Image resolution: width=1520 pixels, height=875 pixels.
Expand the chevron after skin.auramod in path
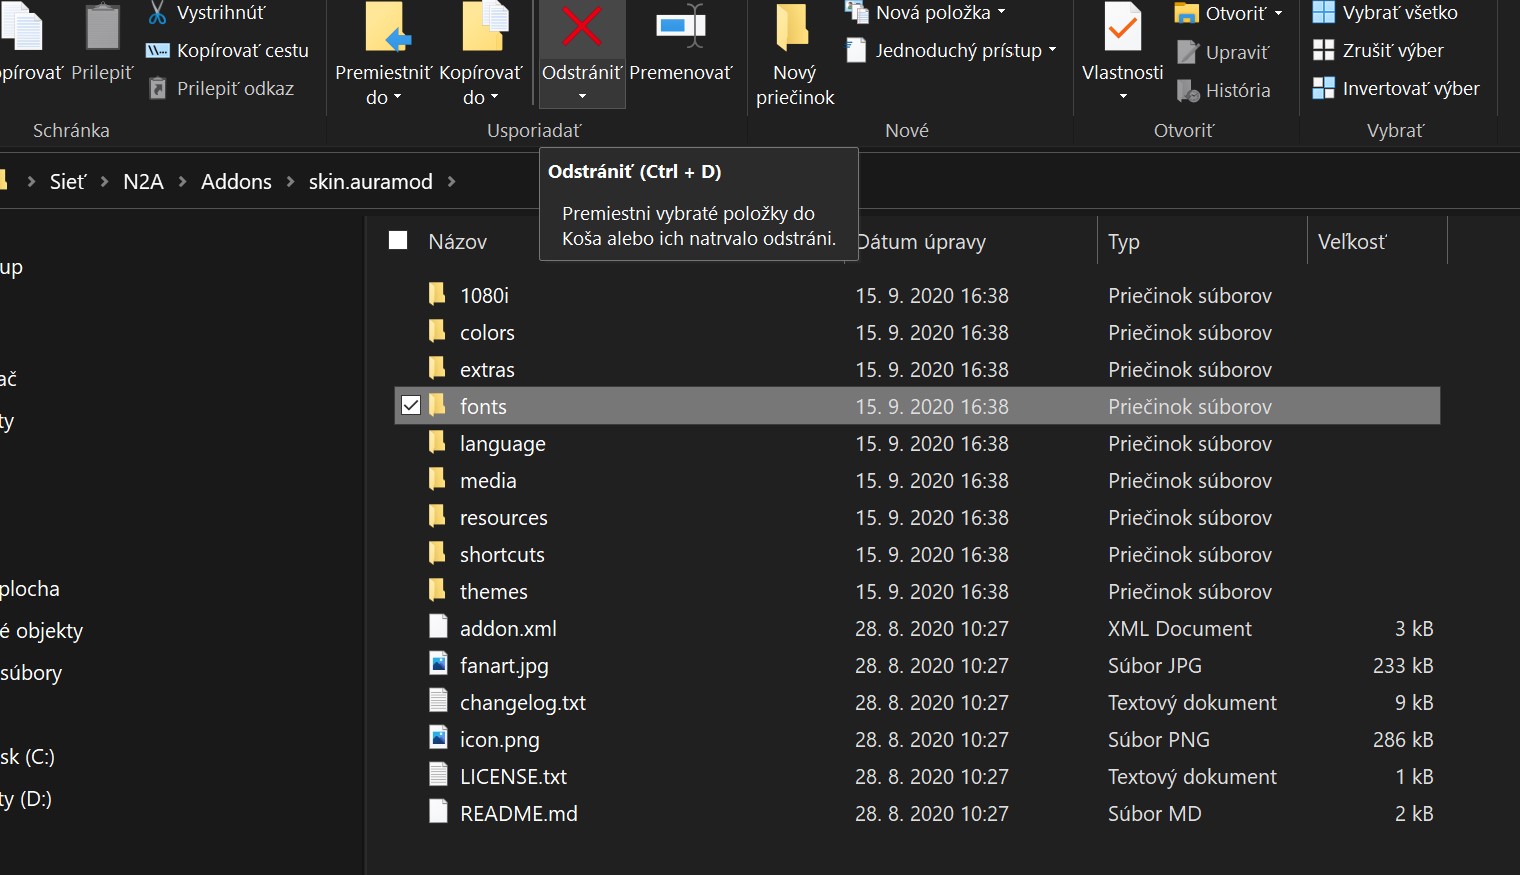pos(452,182)
